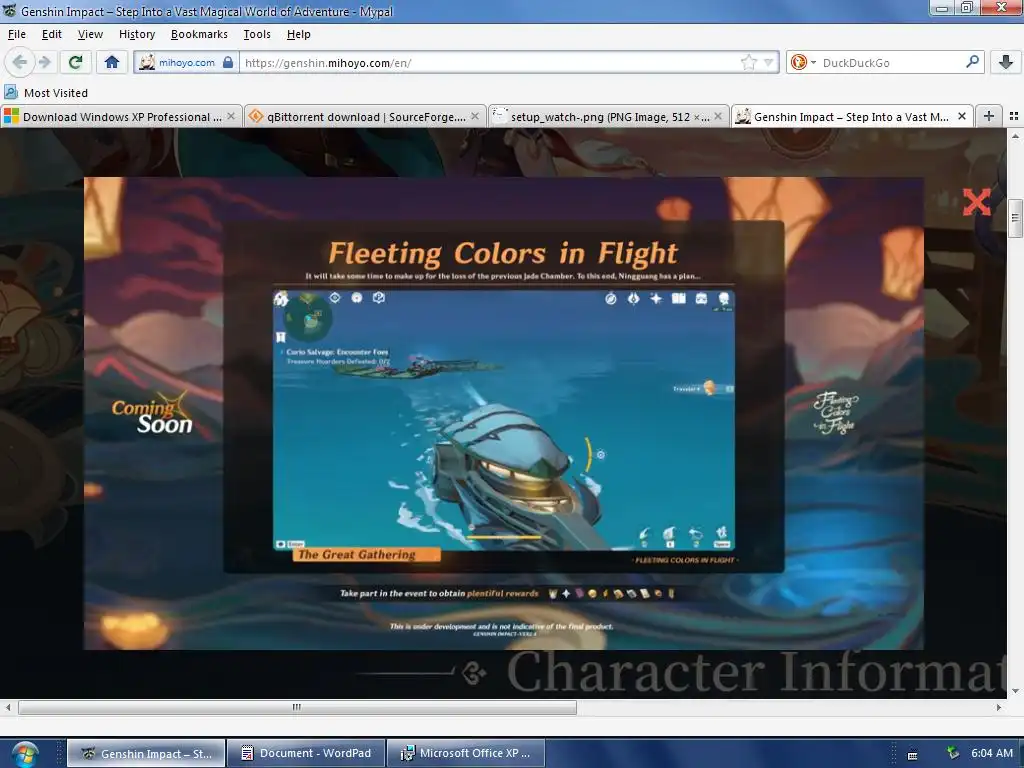The height and width of the screenshot is (768, 1024).
Task: Reload the page with the refresh icon
Action: pos(75,63)
